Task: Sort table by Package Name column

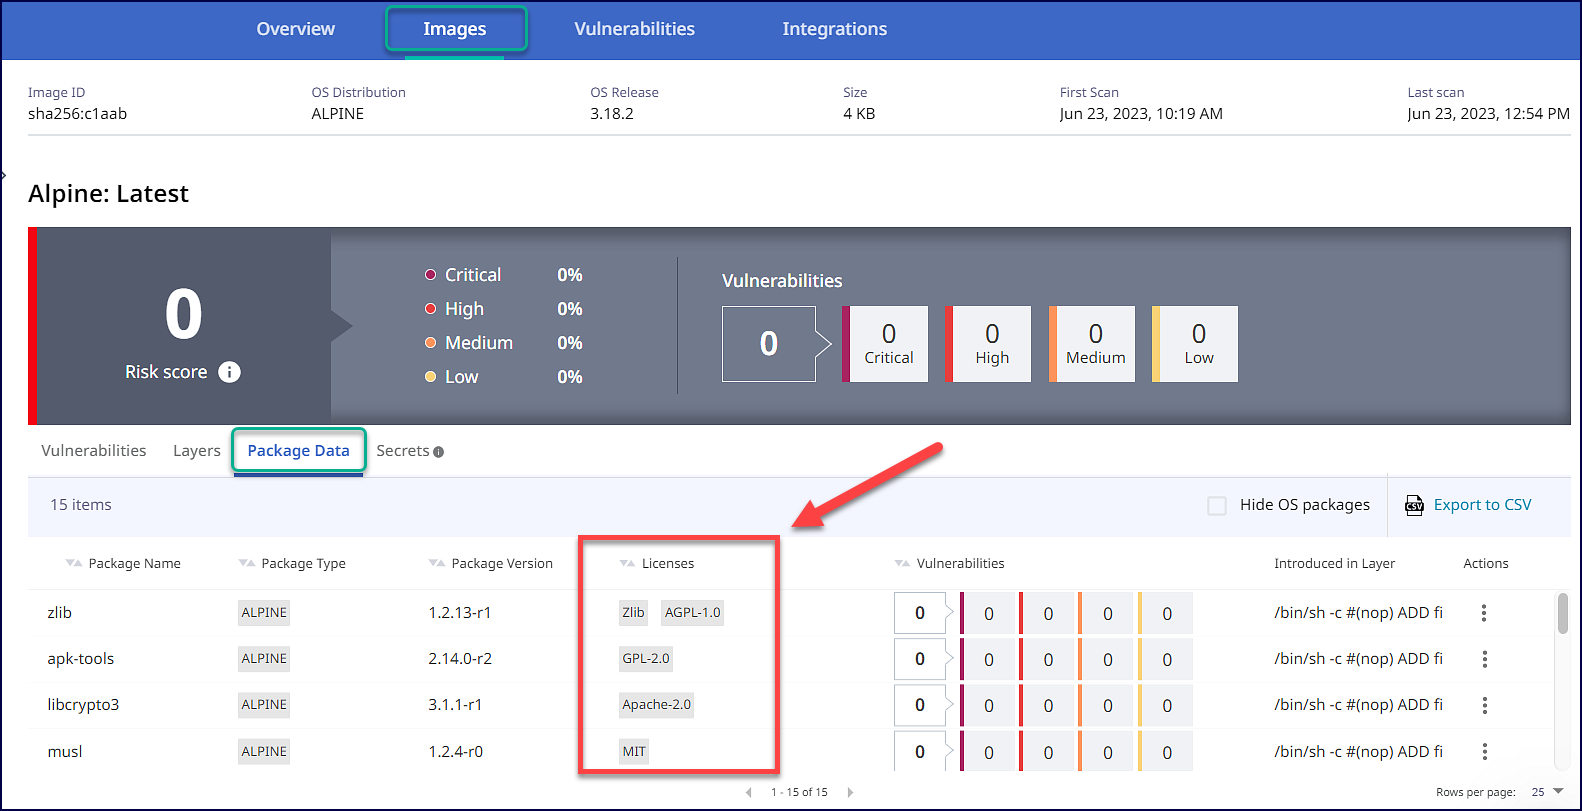Action: 134,564
